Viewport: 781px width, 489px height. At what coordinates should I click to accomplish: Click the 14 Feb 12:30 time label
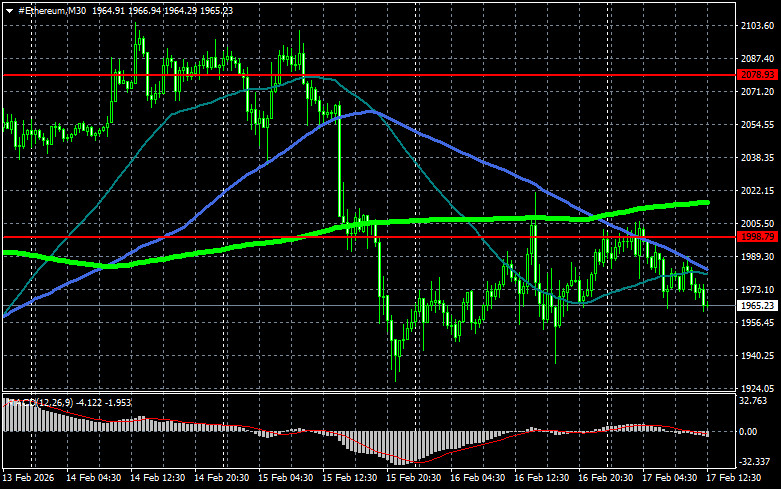(157, 478)
